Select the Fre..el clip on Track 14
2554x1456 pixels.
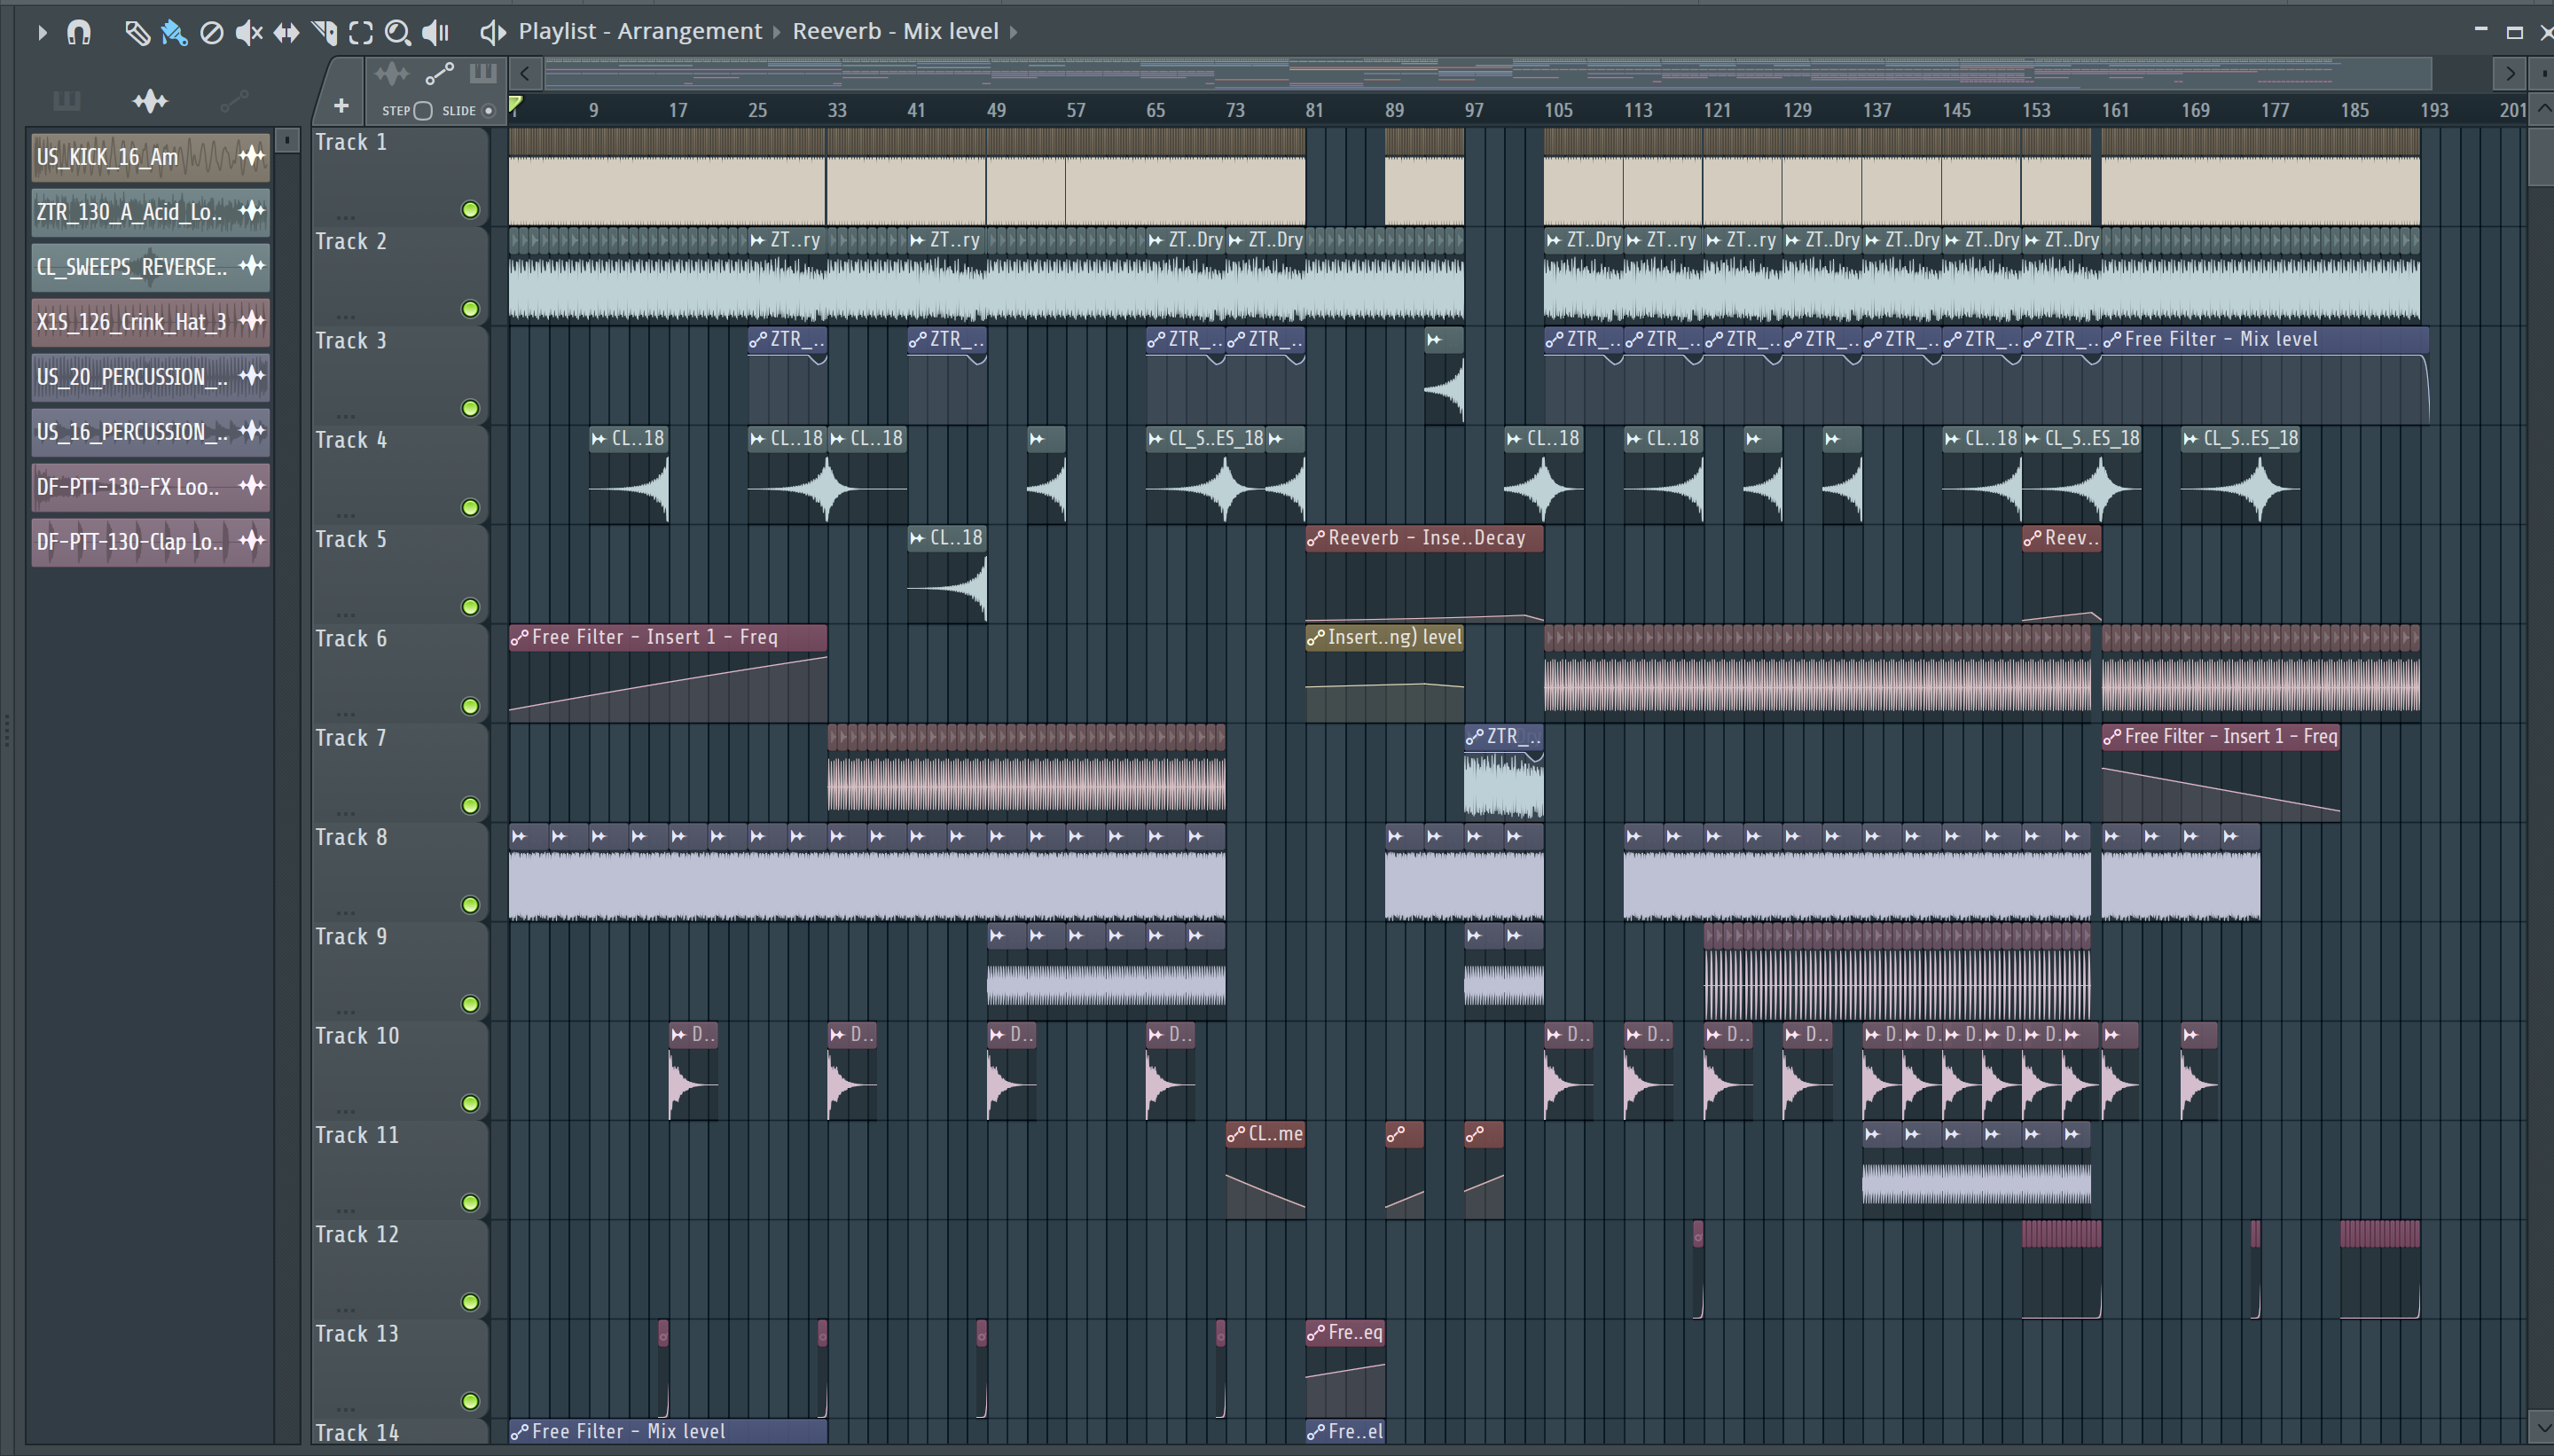click(x=1344, y=1431)
